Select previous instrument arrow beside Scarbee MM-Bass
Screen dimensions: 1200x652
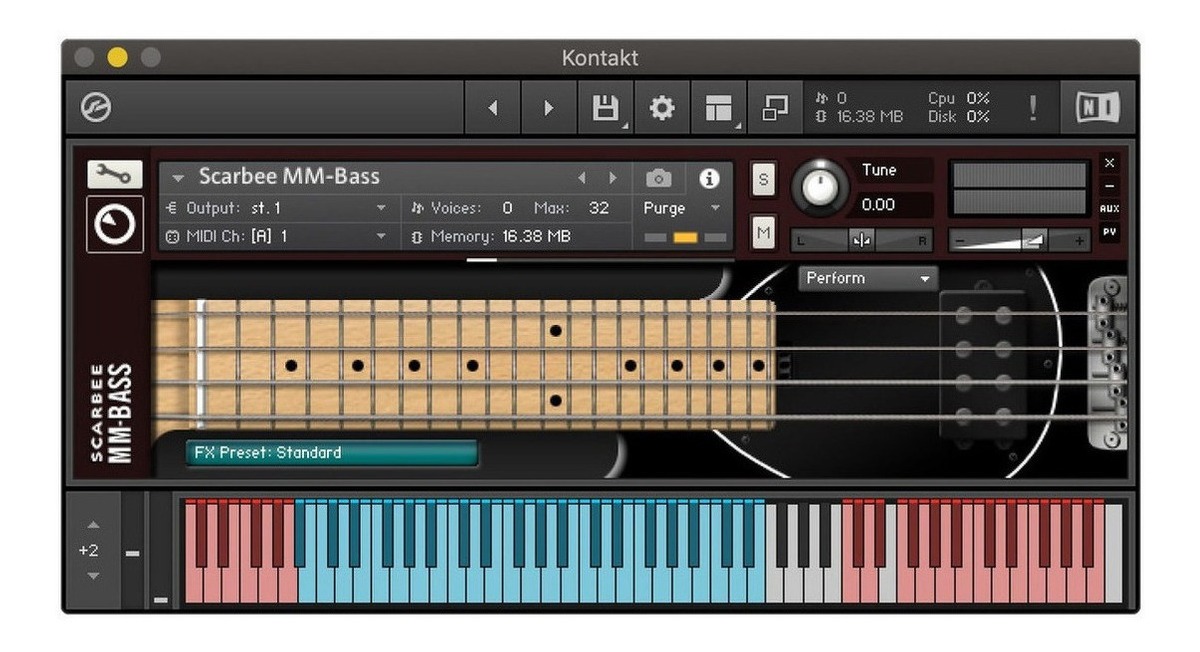pyautogui.click(x=582, y=178)
